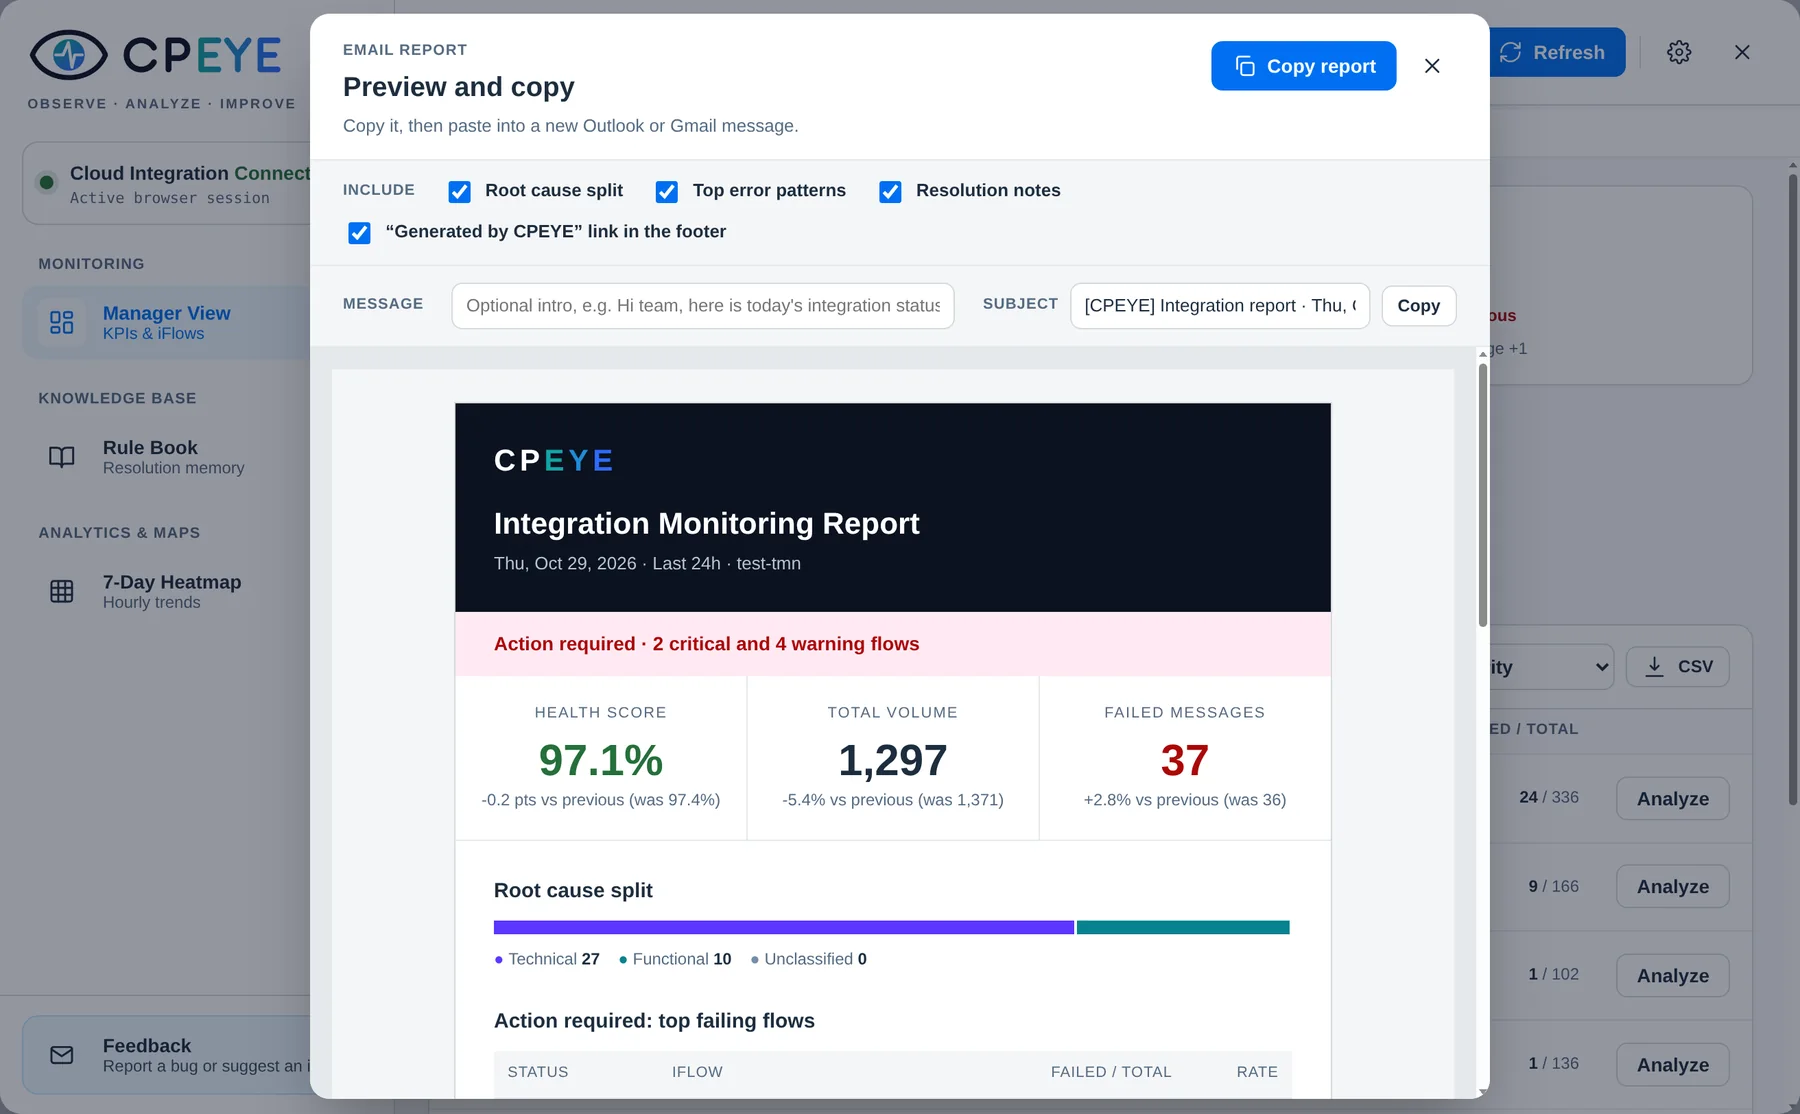Image resolution: width=1800 pixels, height=1114 pixels.
Task: Close the CPEYE panel behind the dialog
Action: (x=1742, y=52)
